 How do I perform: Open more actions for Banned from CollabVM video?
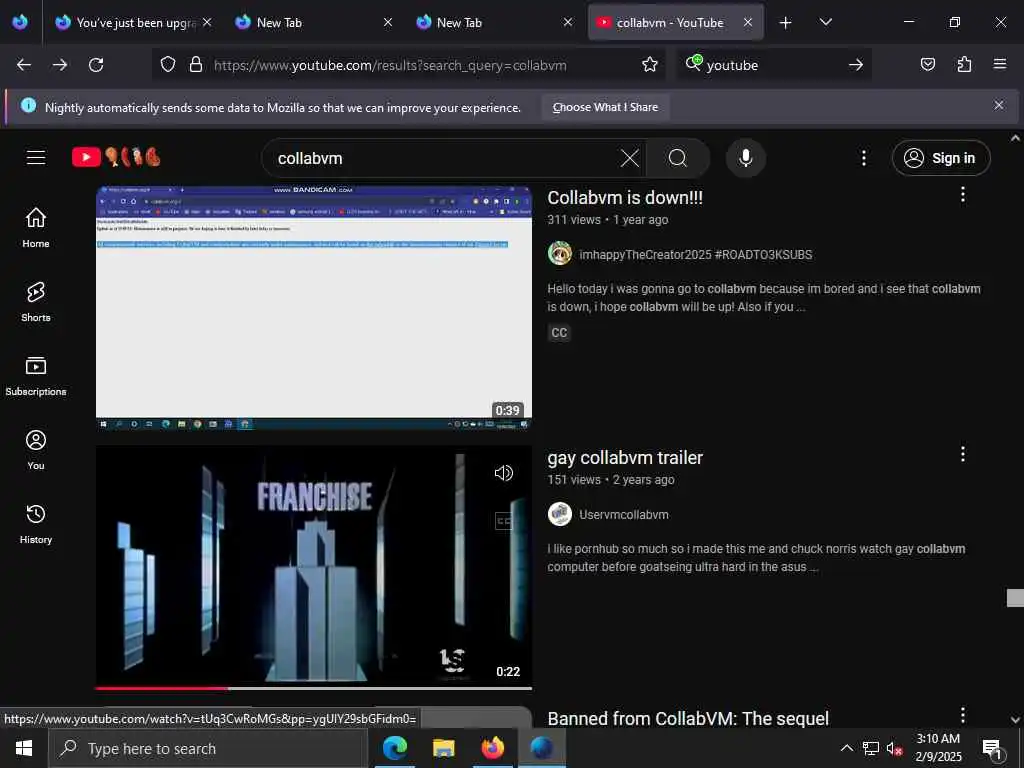[x=963, y=714]
